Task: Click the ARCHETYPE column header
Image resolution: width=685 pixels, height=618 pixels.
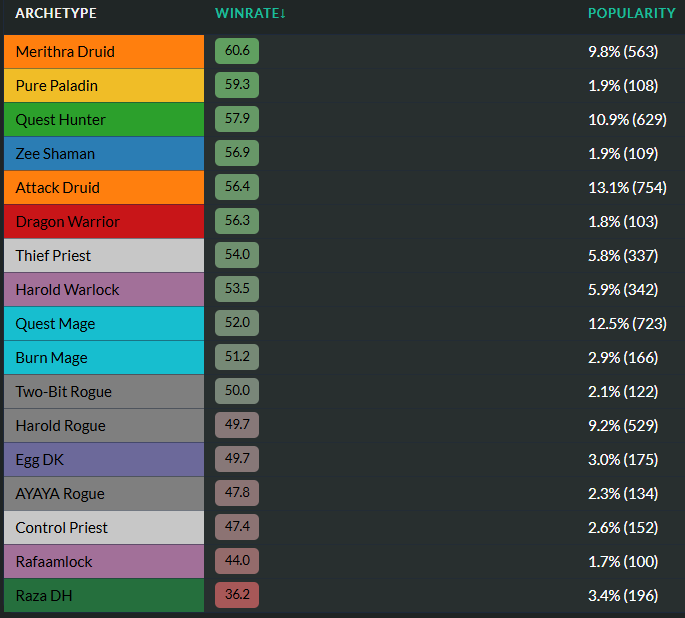Action: pyautogui.click(x=56, y=14)
